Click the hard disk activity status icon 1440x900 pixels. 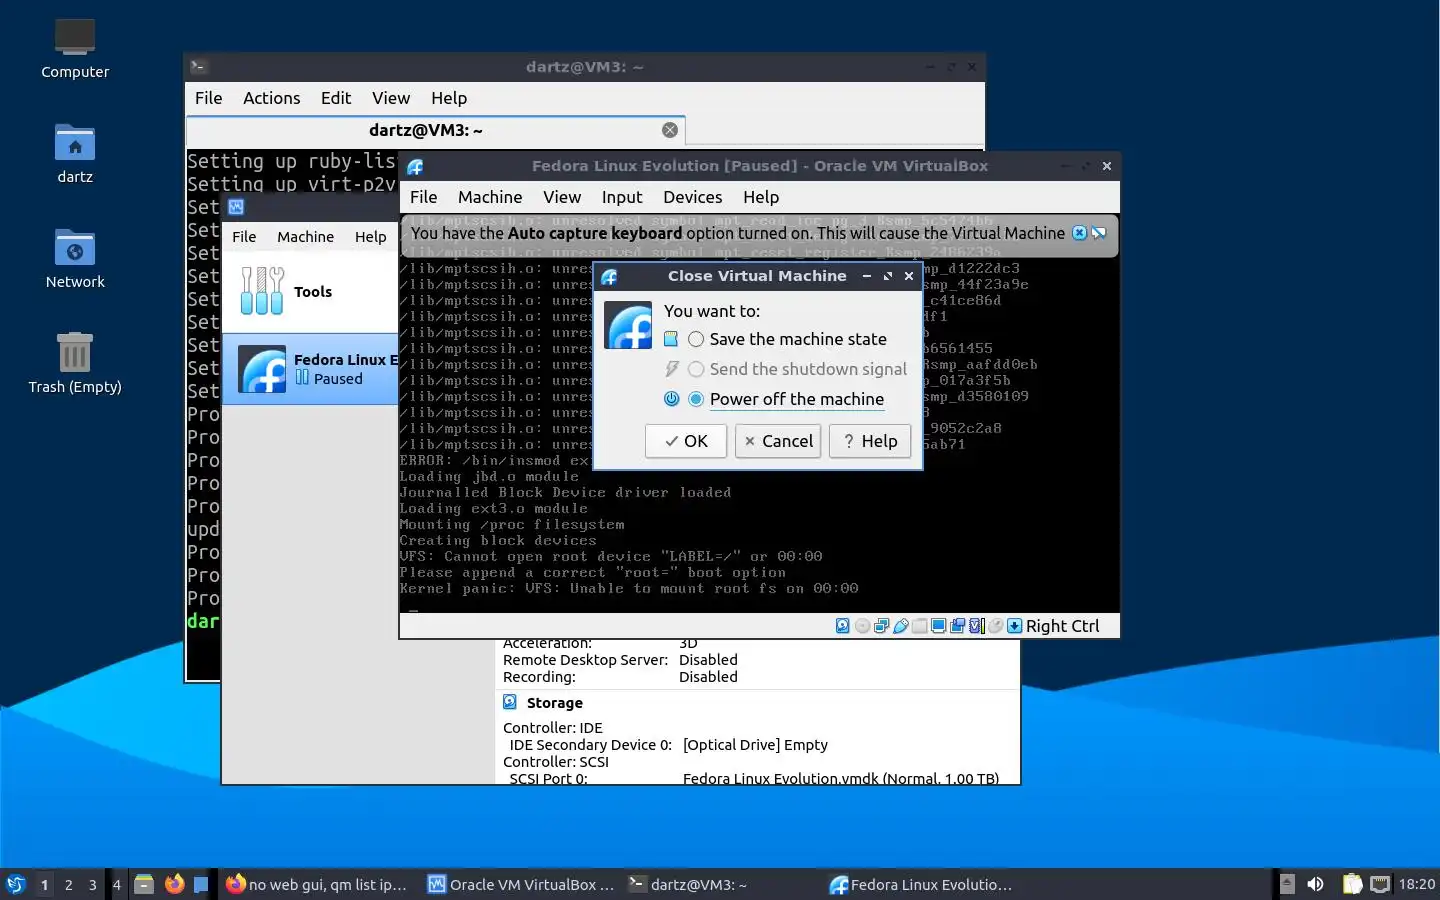click(842, 626)
